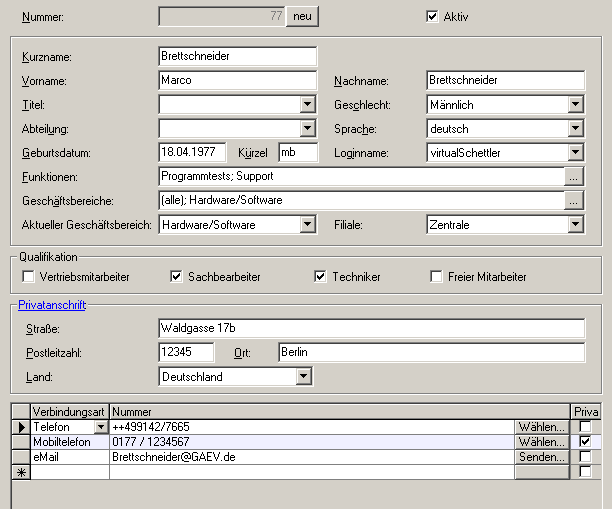Image resolution: width=612 pixels, height=509 pixels.
Task: Click the Geschäftsbereiche ellipsis button
Action: (573, 200)
